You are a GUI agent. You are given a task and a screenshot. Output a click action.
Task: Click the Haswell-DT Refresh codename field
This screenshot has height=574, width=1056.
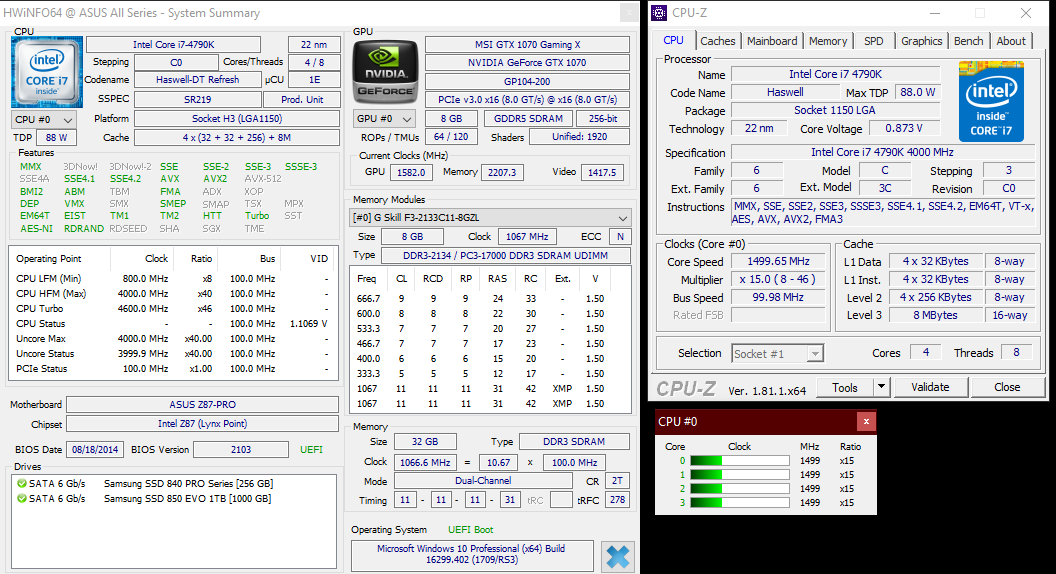click(x=197, y=79)
